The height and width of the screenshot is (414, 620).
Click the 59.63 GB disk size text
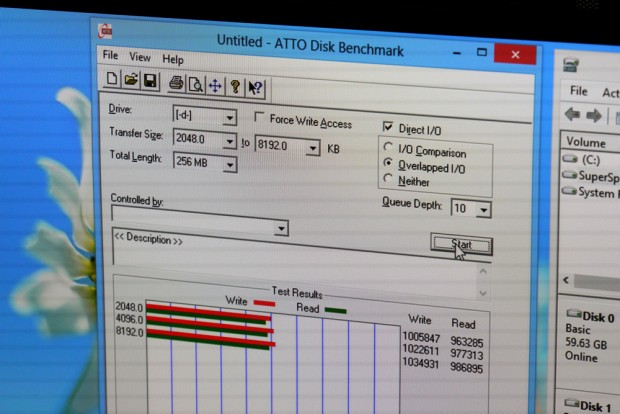[586, 343]
